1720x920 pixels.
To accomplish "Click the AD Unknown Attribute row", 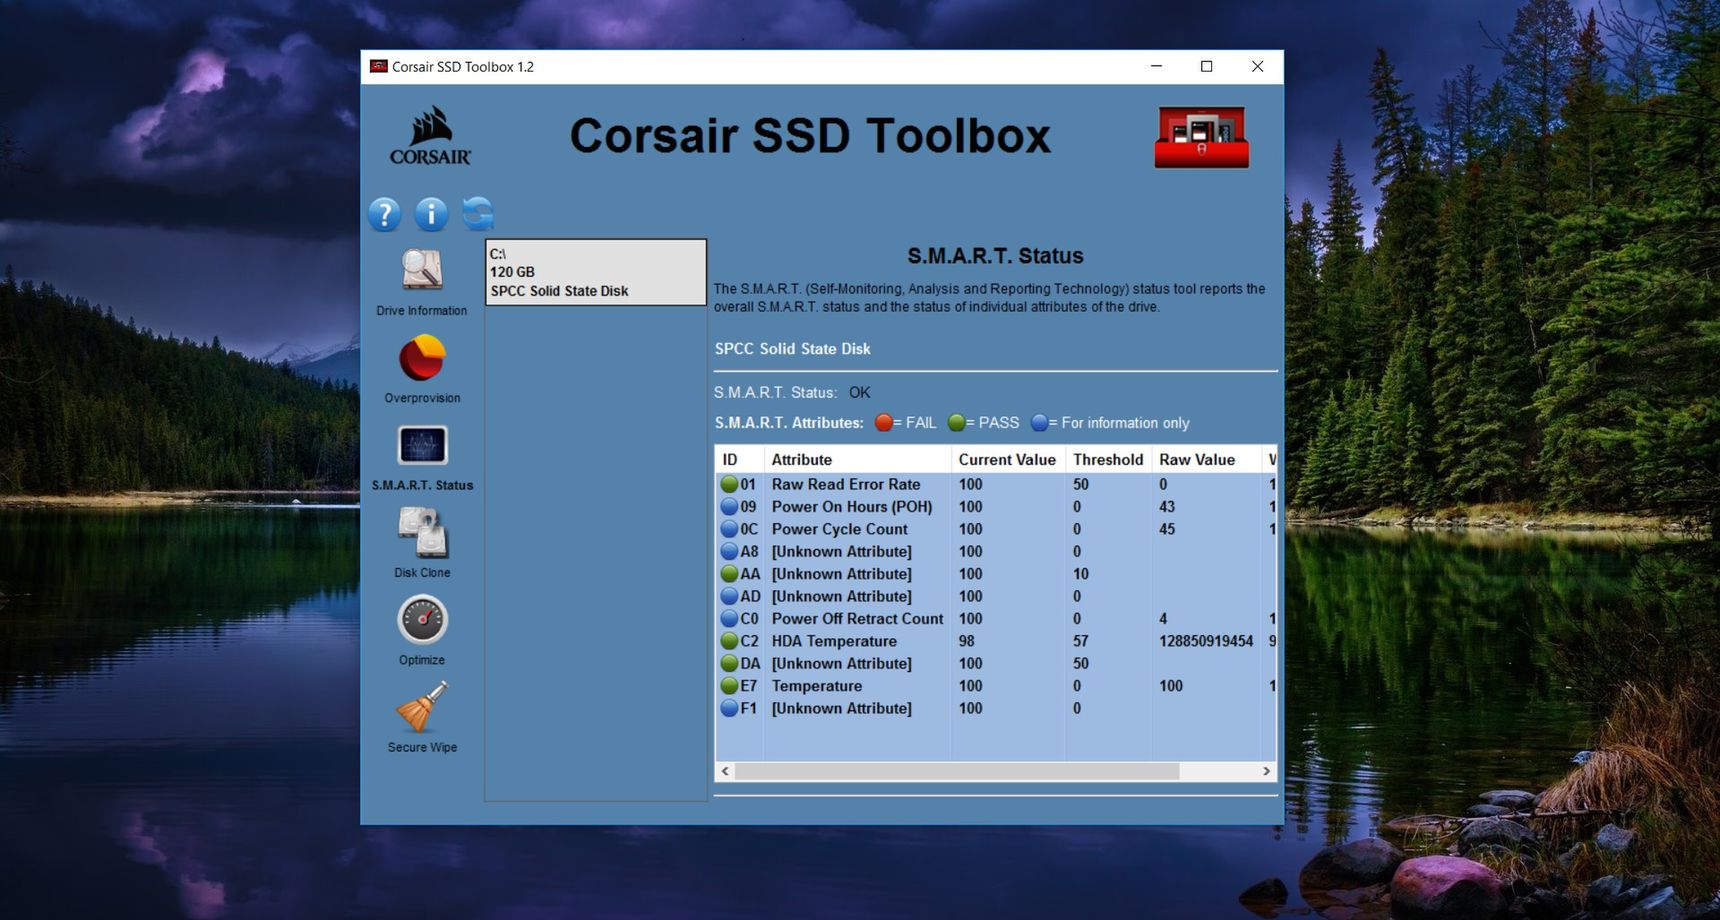I will tap(996, 596).
